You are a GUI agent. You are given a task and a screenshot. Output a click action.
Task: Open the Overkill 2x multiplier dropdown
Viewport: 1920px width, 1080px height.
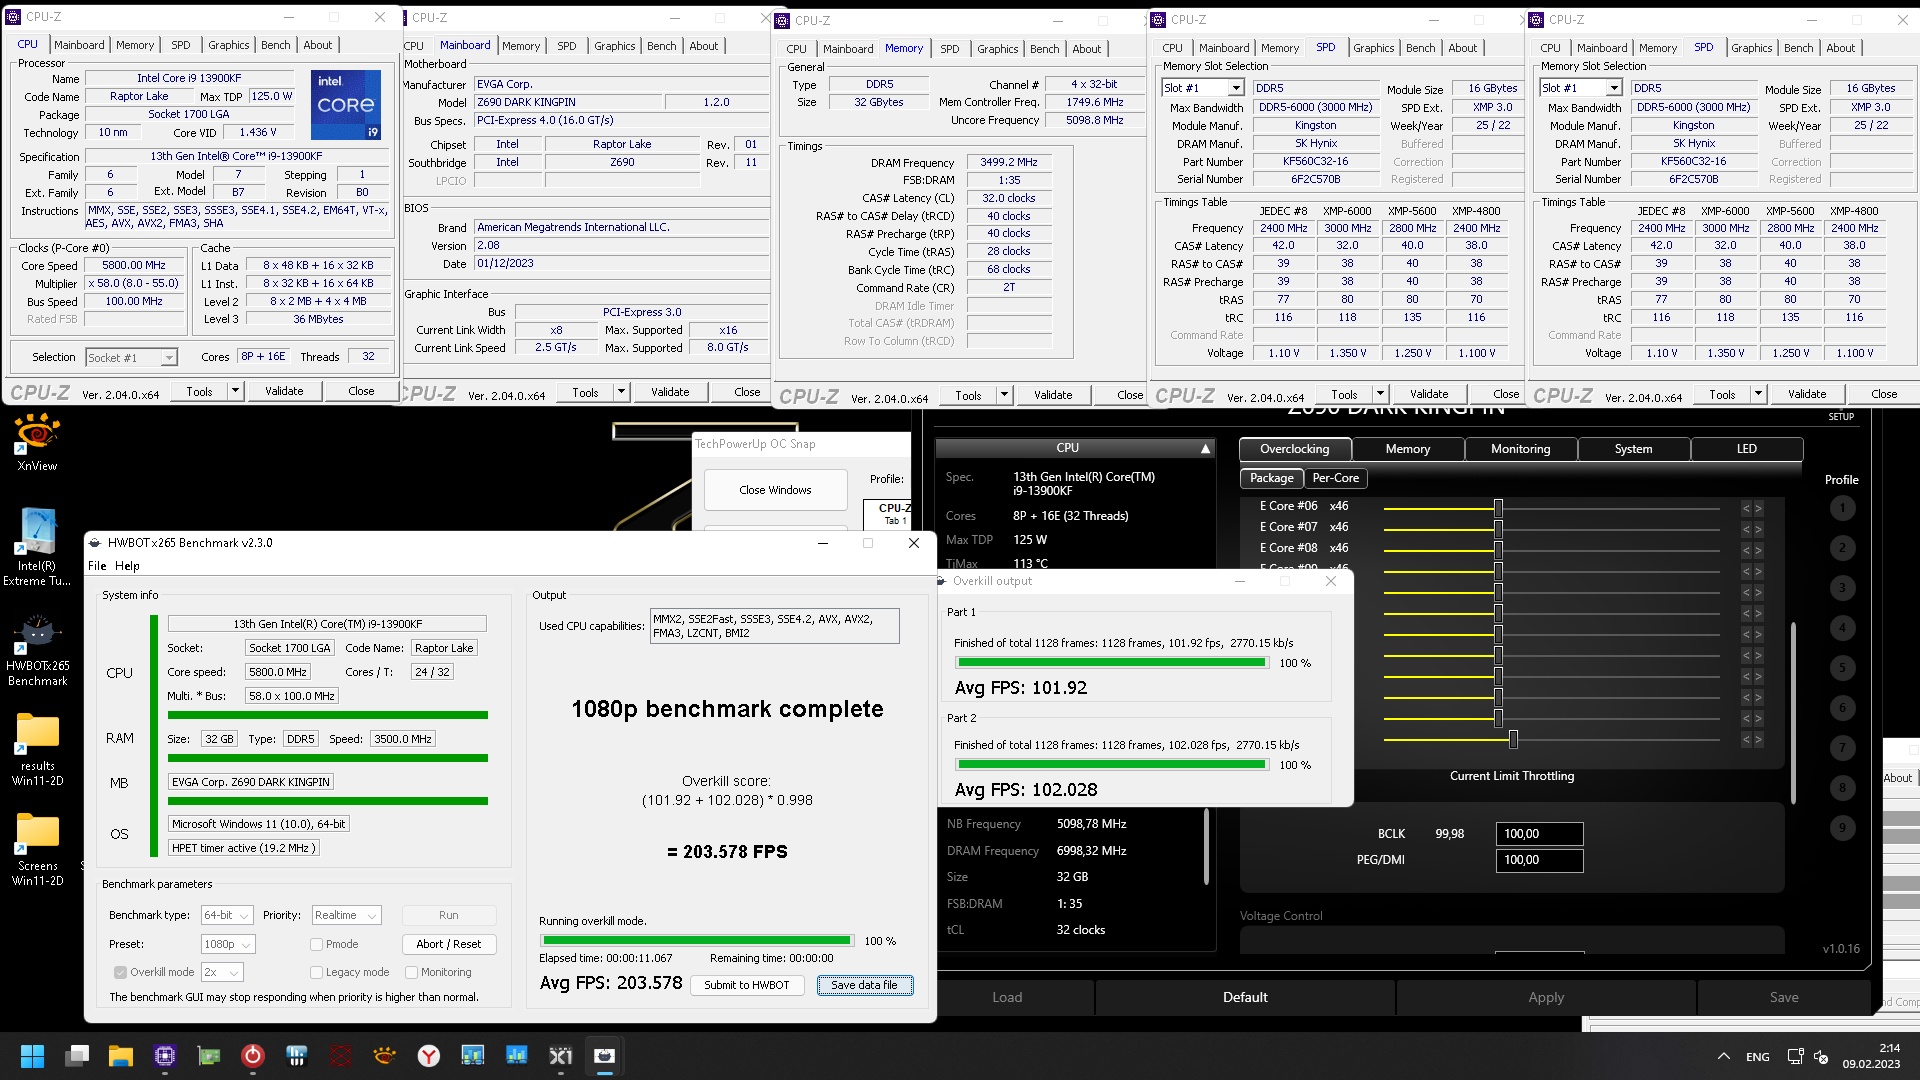pyautogui.click(x=222, y=972)
